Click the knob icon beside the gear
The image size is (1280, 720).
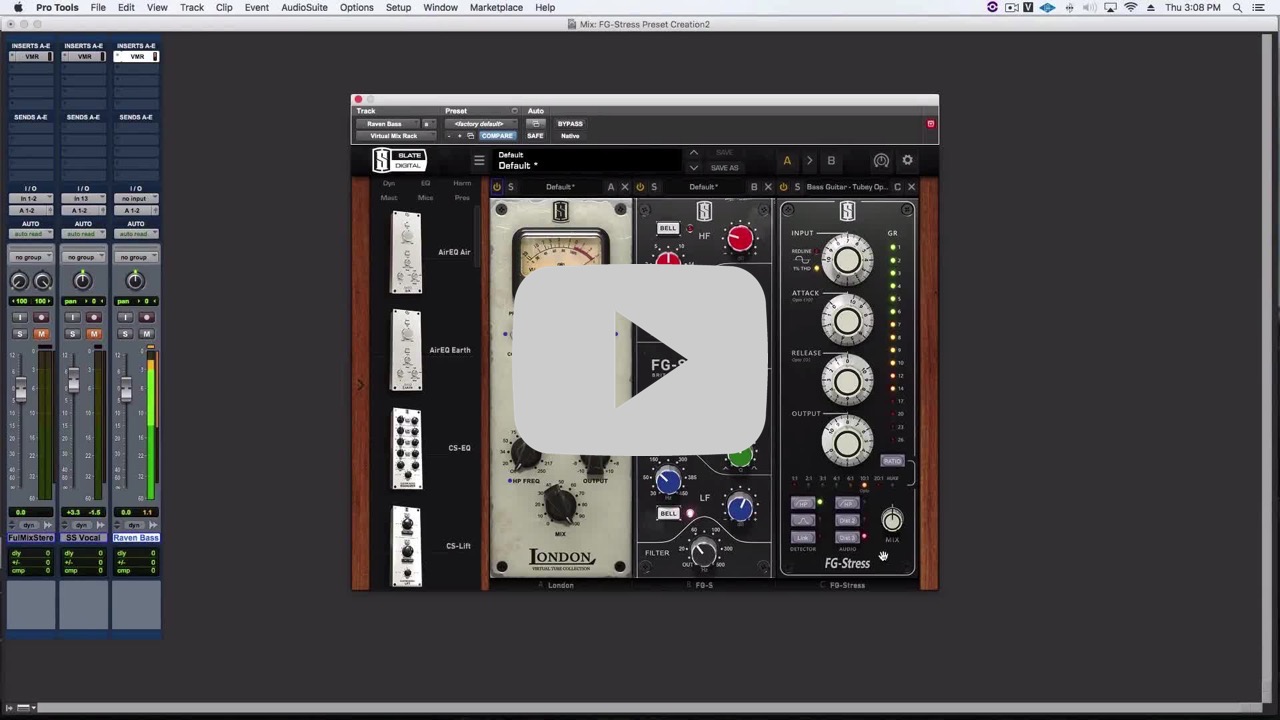(x=881, y=161)
